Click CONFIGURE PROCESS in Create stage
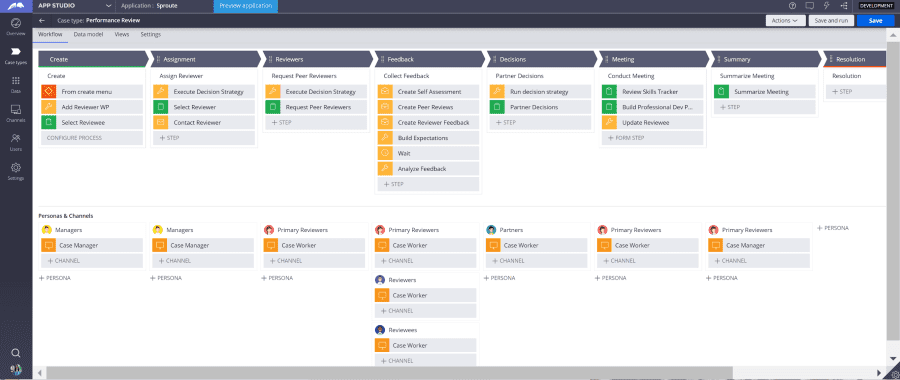 (92, 138)
